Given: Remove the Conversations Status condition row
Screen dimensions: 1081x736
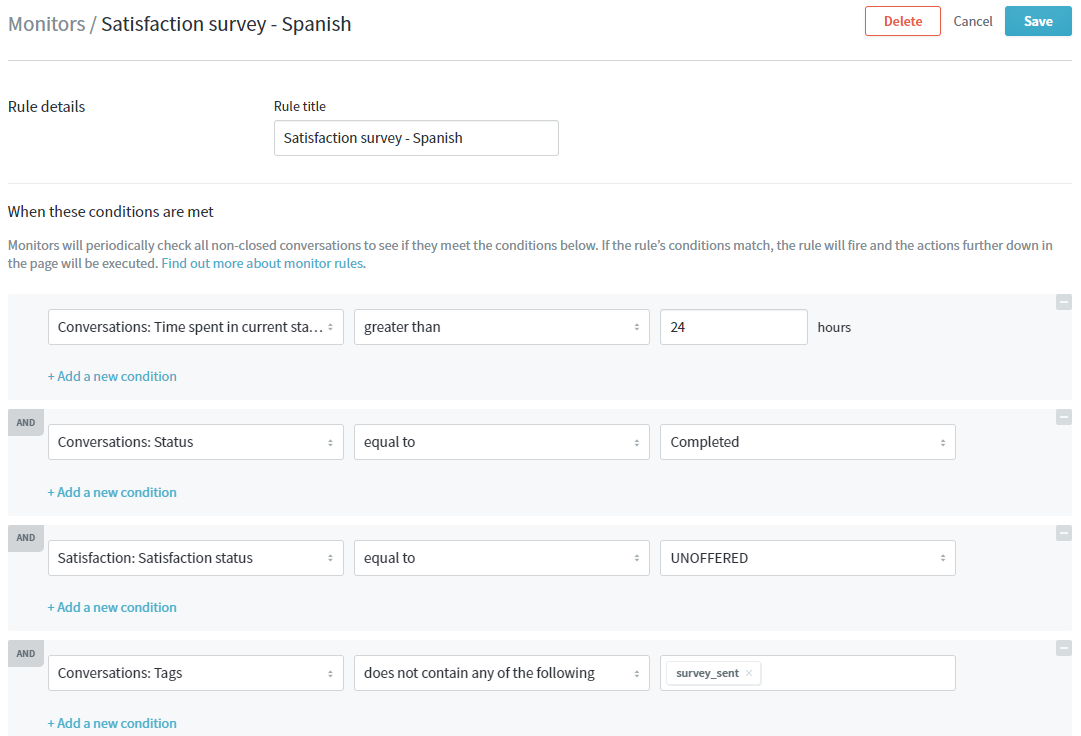Looking at the screenshot, I should (1063, 418).
